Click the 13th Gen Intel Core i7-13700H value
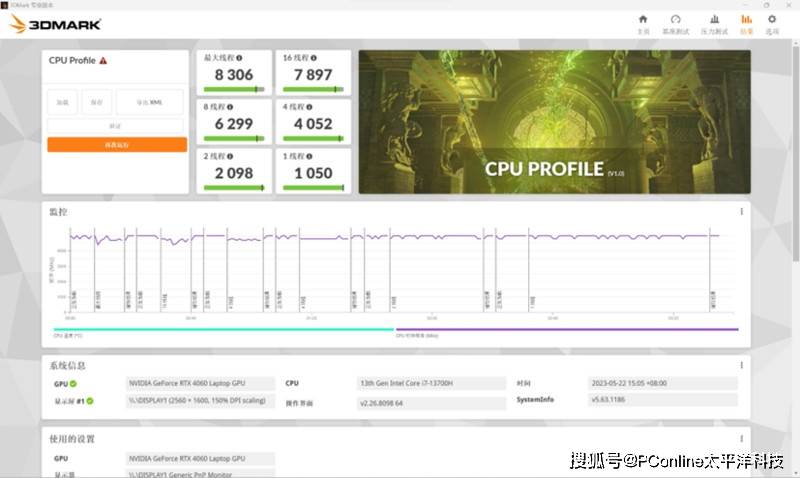This screenshot has height=478, width=800. click(431, 383)
